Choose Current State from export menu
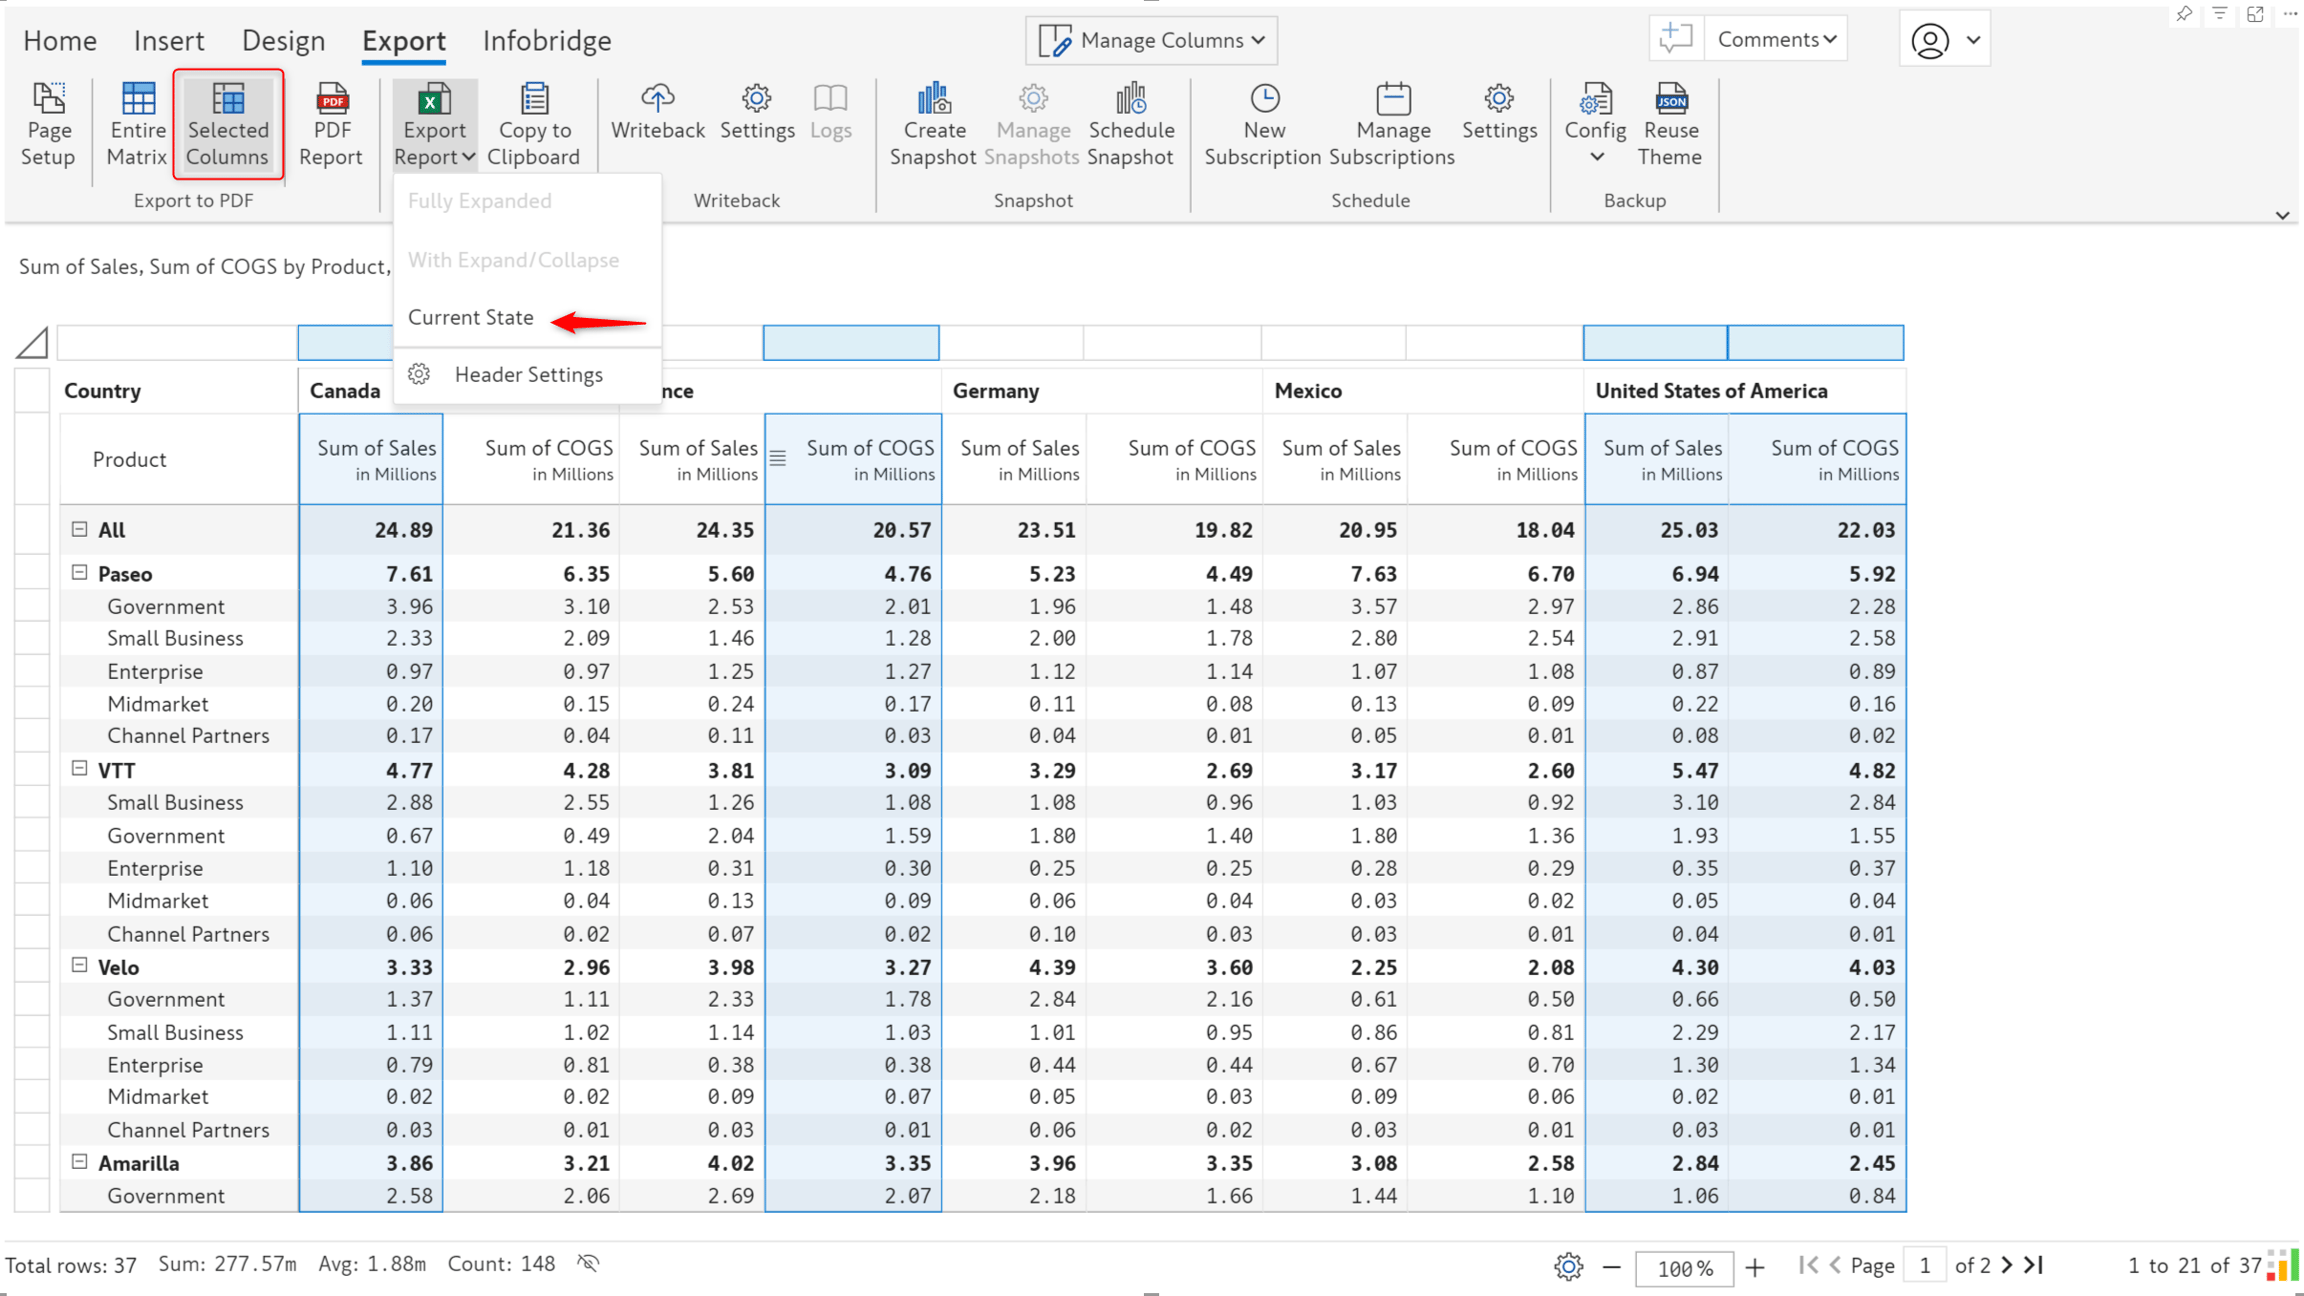 point(471,317)
